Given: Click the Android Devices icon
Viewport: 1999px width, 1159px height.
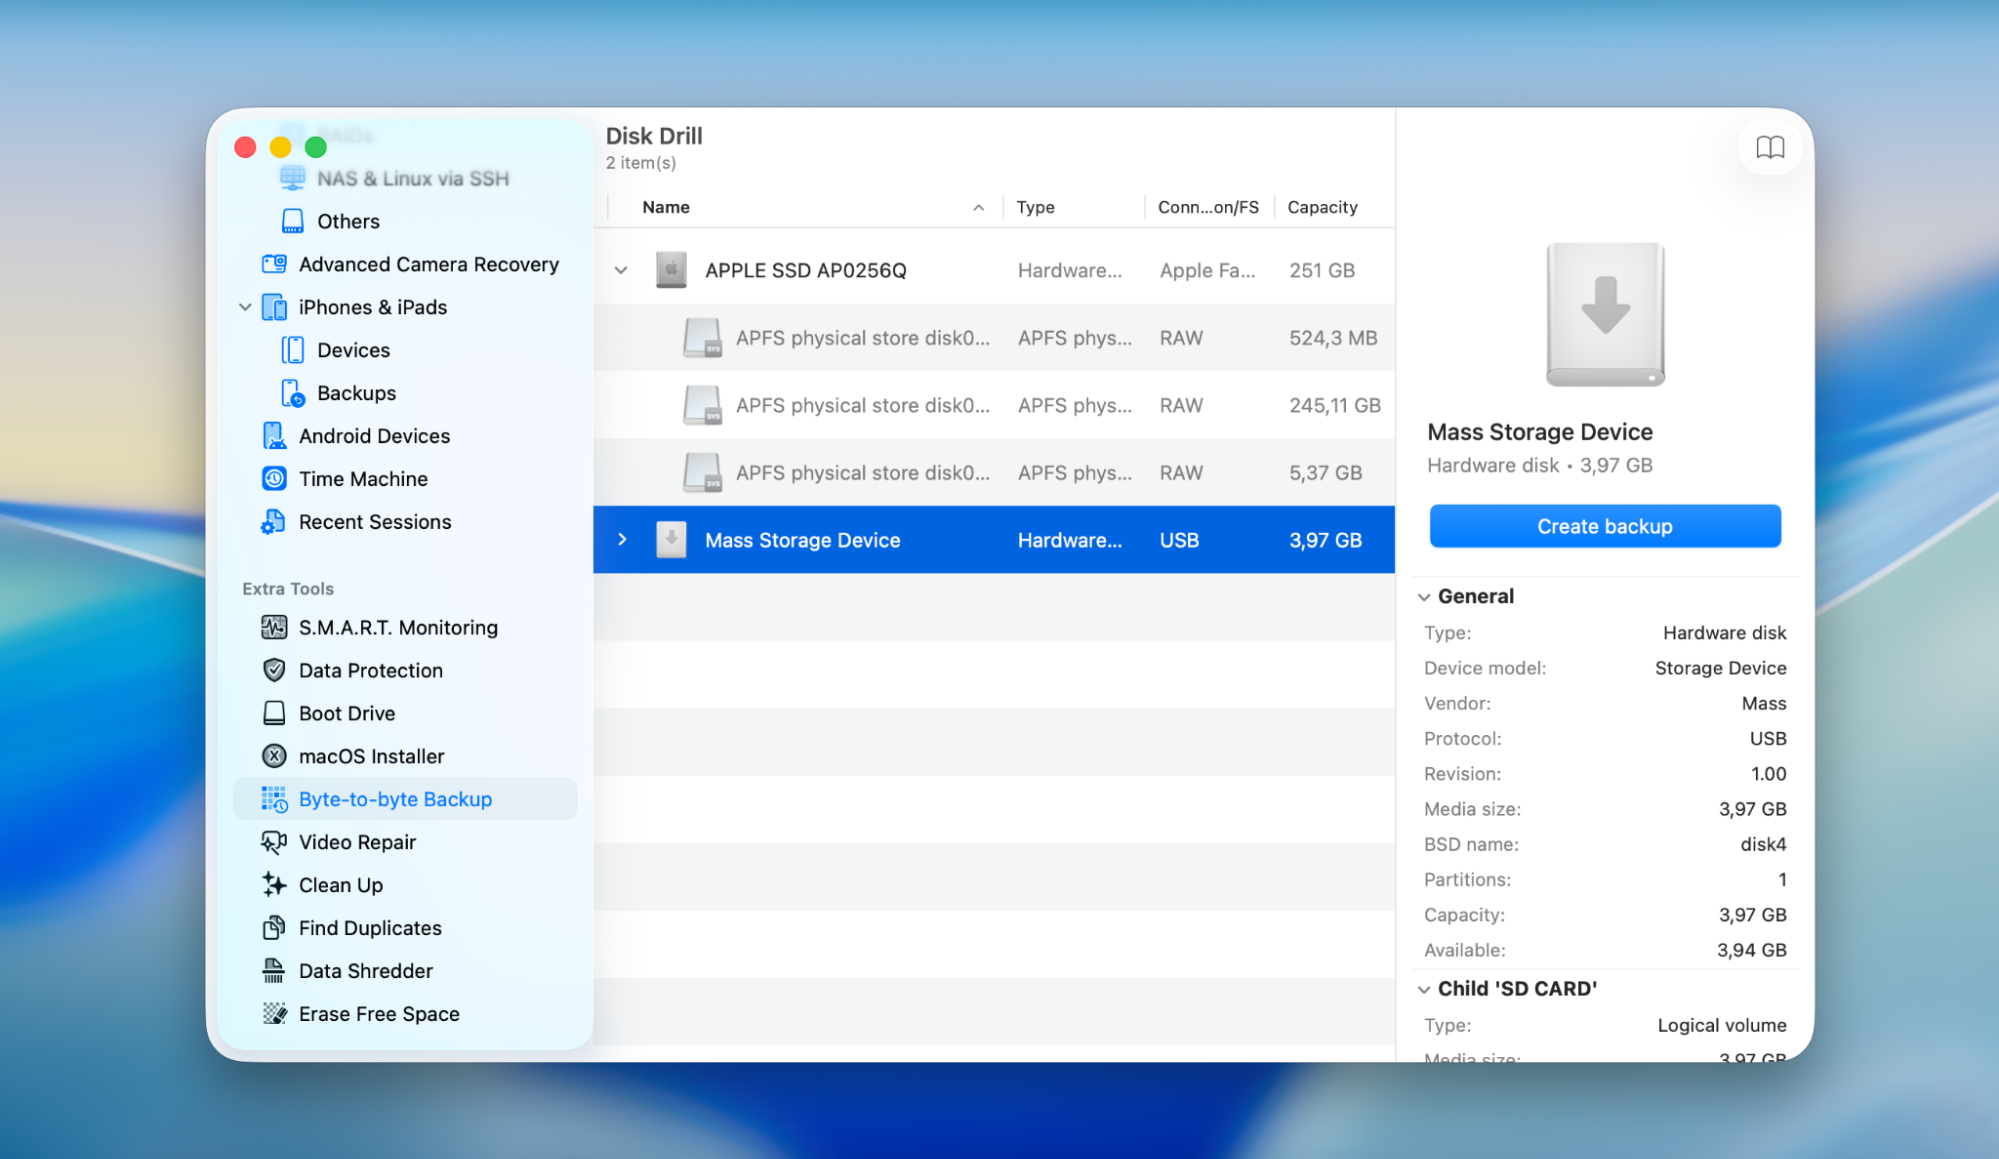Looking at the screenshot, I should (274, 436).
